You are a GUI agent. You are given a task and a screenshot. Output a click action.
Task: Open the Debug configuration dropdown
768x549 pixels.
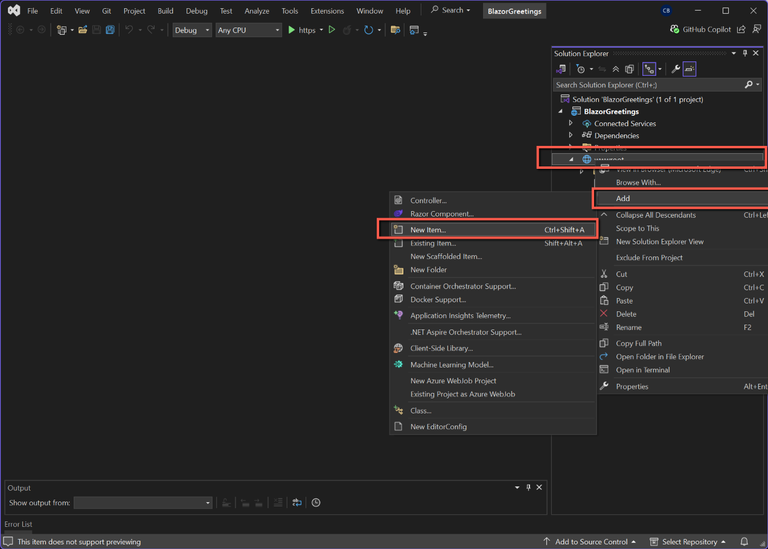coord(192,30)
